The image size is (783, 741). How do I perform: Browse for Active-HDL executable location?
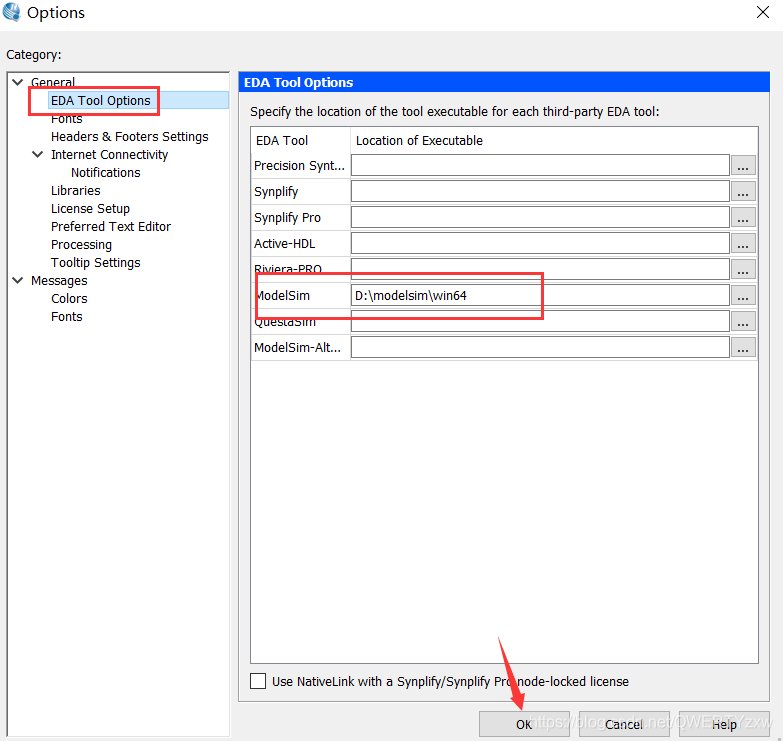pyautogui.click(x=743, y=243)
